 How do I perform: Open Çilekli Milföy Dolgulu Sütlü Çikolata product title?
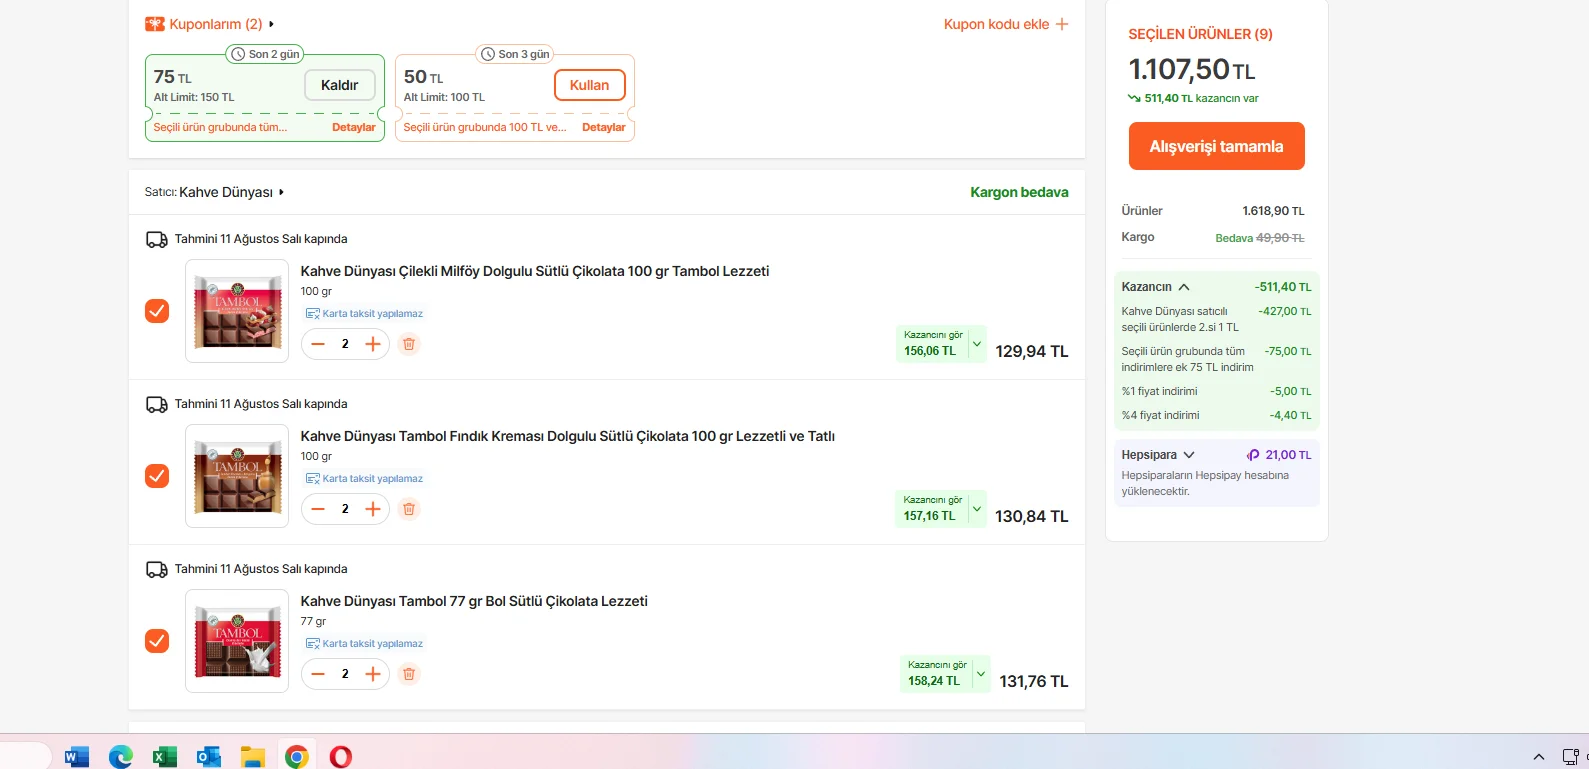pyautogui.click(x=535, y=271)
